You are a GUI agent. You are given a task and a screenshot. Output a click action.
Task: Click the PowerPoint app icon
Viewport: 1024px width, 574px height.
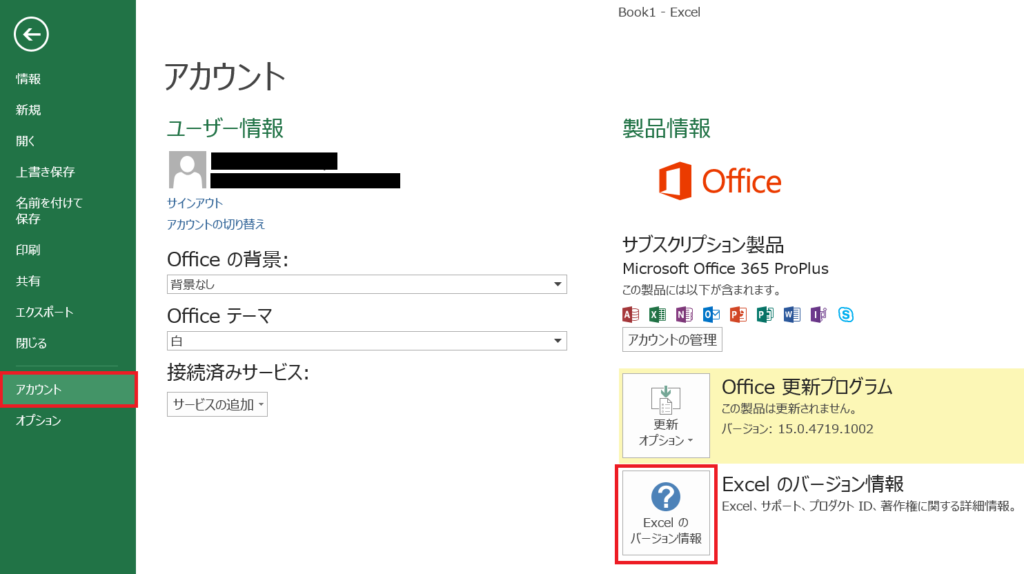pyautogui.click(x=738, y=315)
